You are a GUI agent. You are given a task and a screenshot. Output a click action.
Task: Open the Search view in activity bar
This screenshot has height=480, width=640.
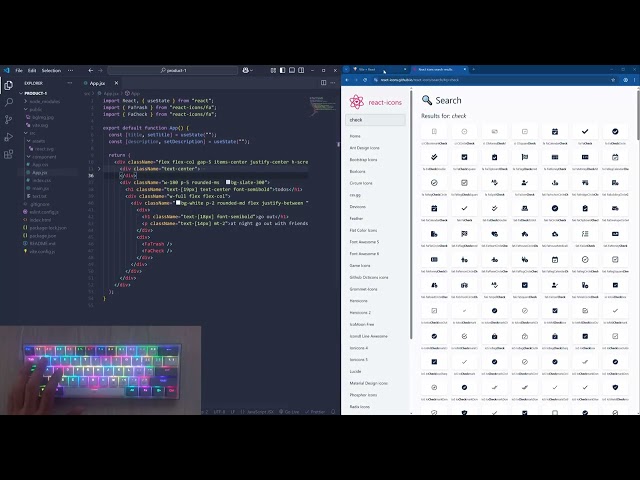point(9,102)
